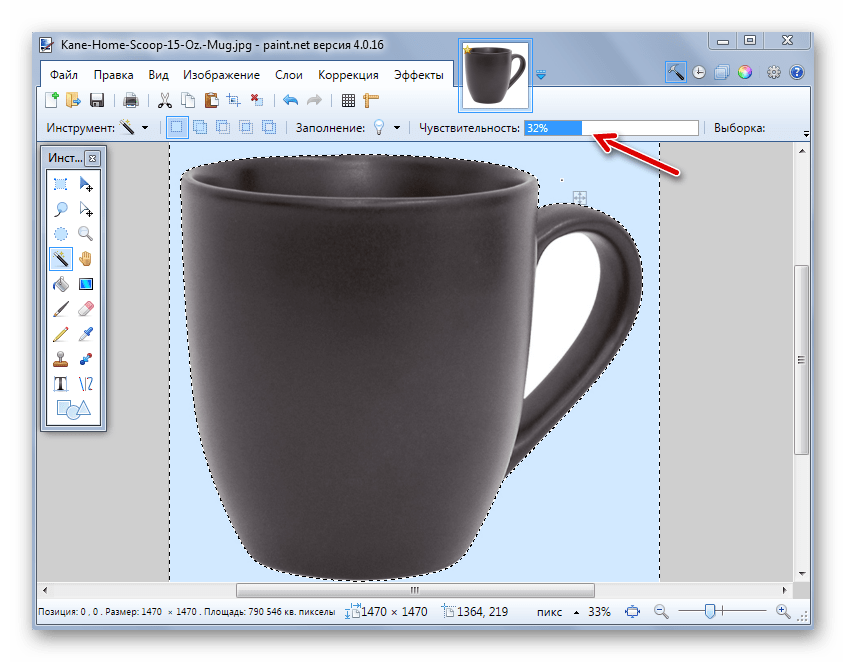846x662 pixels.
Task: Click the Crop to Selection icon
Action: tap(233, 100)
